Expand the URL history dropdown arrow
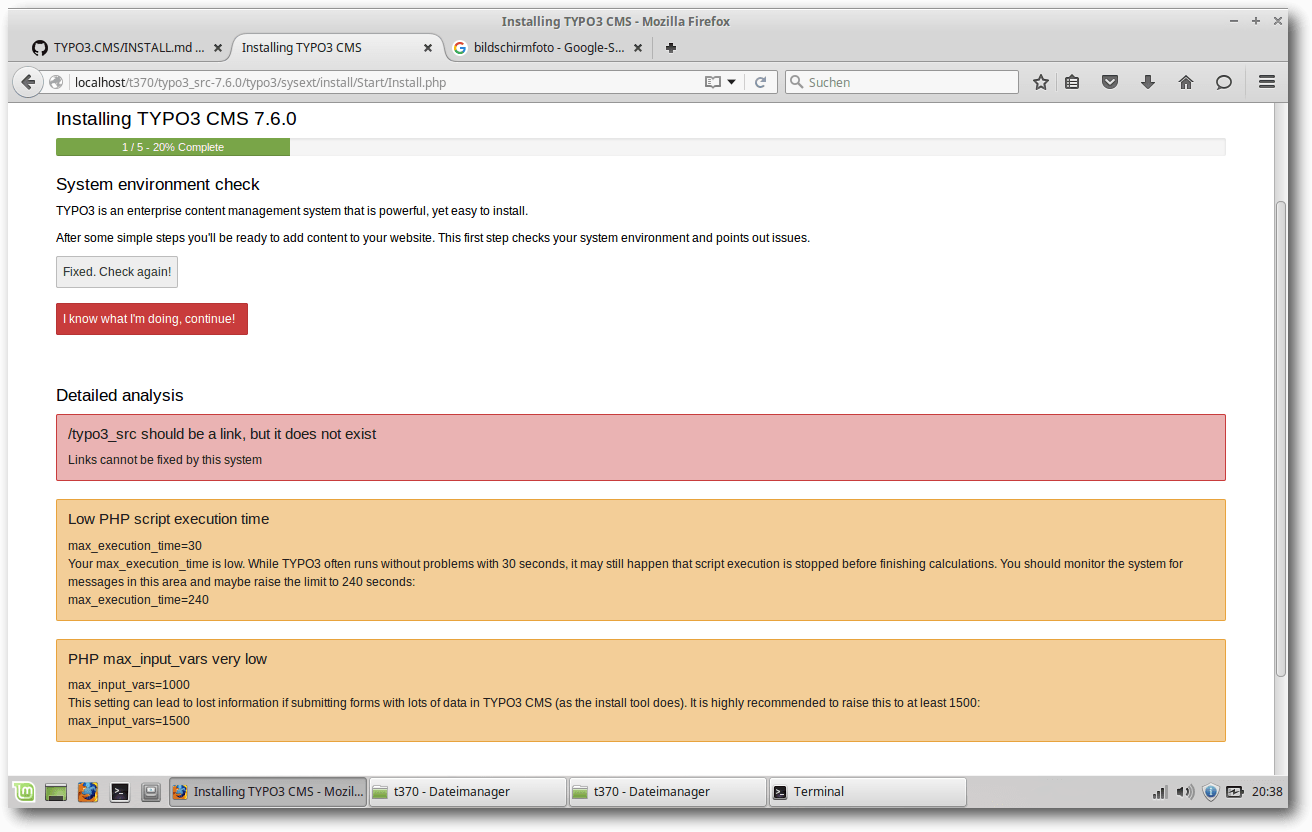This screenshot has width=1312, height=832. [x=731, y=83]
